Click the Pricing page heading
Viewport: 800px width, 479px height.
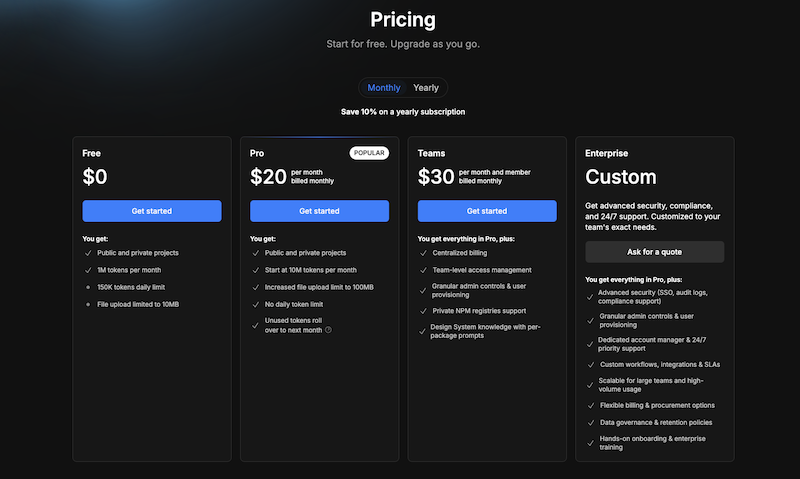click(x=403, y=20)
